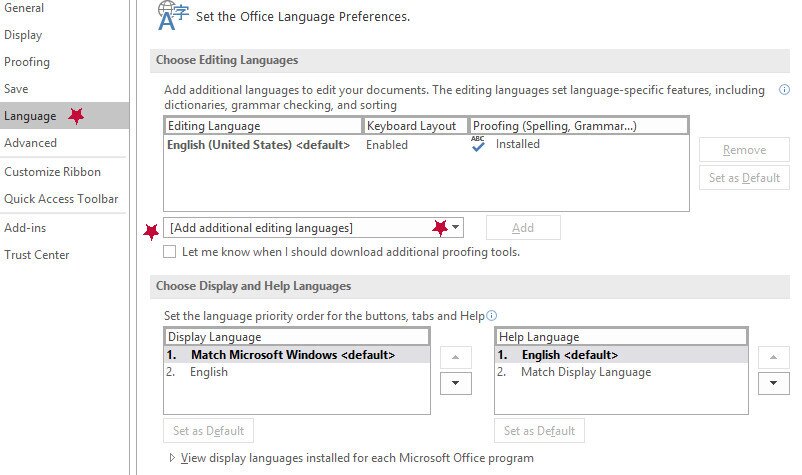The width and height of the screenshot is (802, 475).
Task: Click the ABC proofing installed icon
Action: tap(479, 144)
